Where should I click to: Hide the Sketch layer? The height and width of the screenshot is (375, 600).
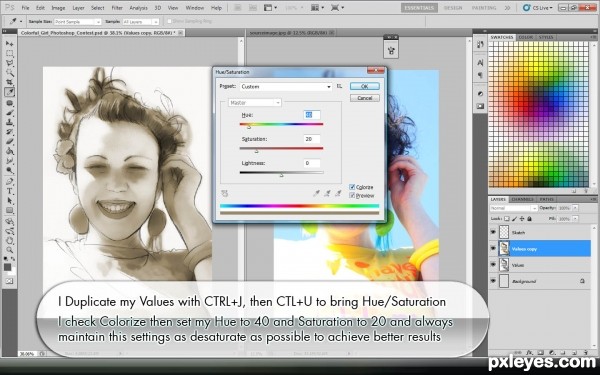[493, 232]
